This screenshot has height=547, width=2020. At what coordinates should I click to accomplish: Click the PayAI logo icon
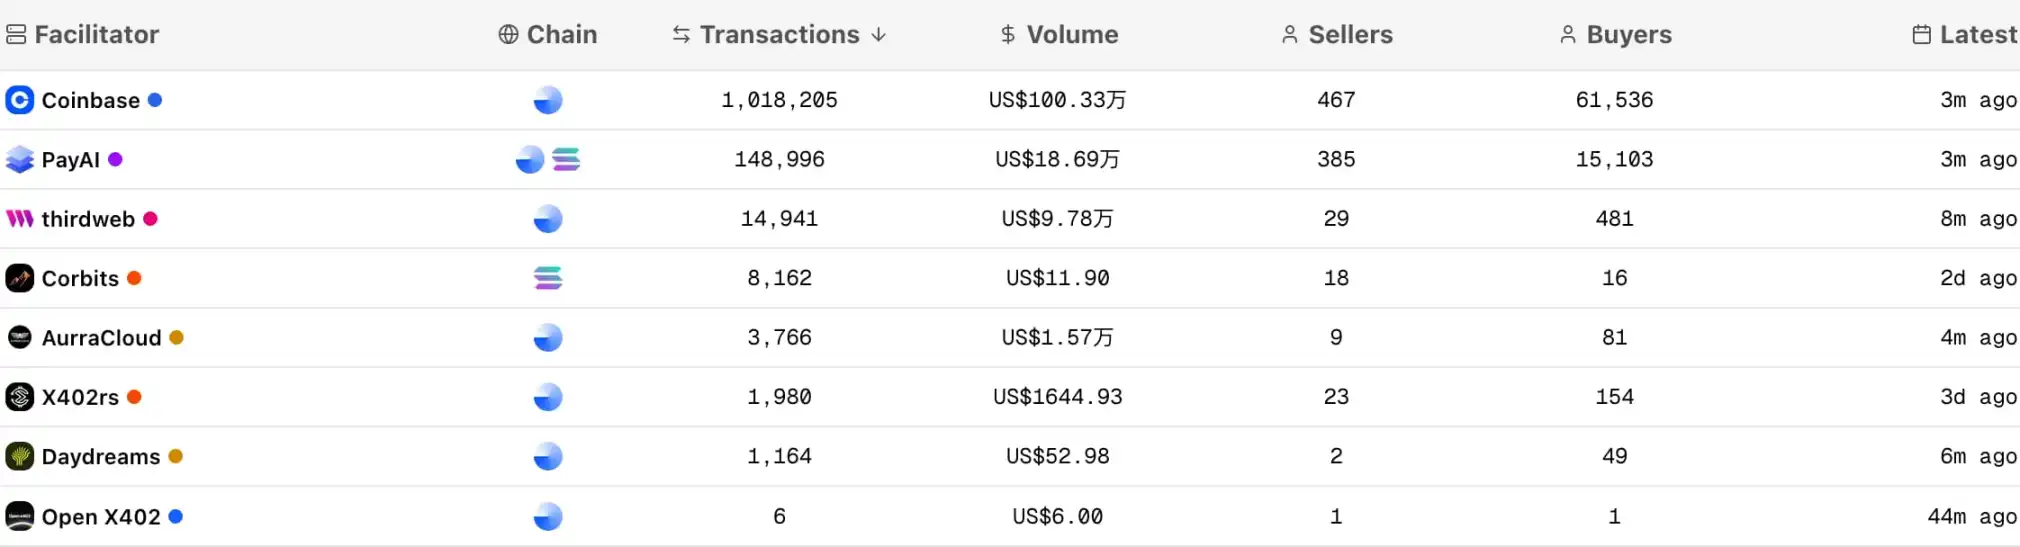tap(19, 160)
